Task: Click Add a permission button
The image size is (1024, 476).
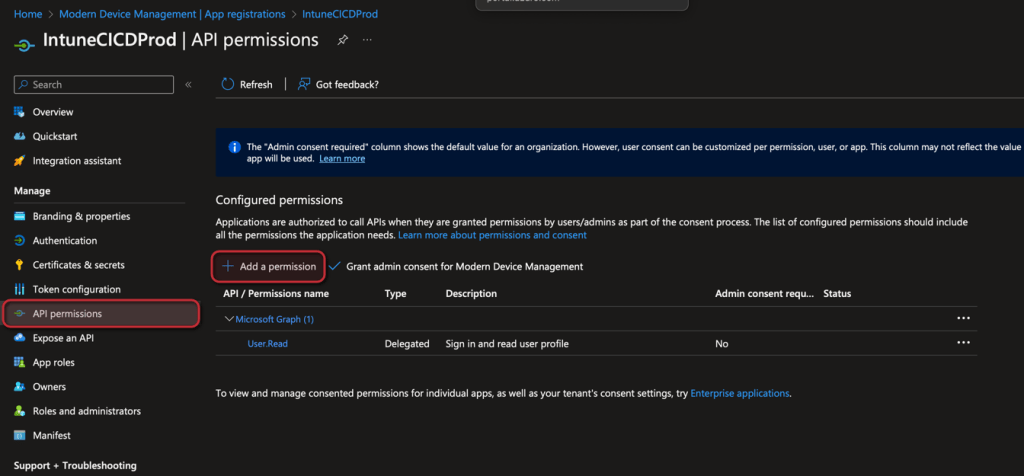Action: pos(269,267)
